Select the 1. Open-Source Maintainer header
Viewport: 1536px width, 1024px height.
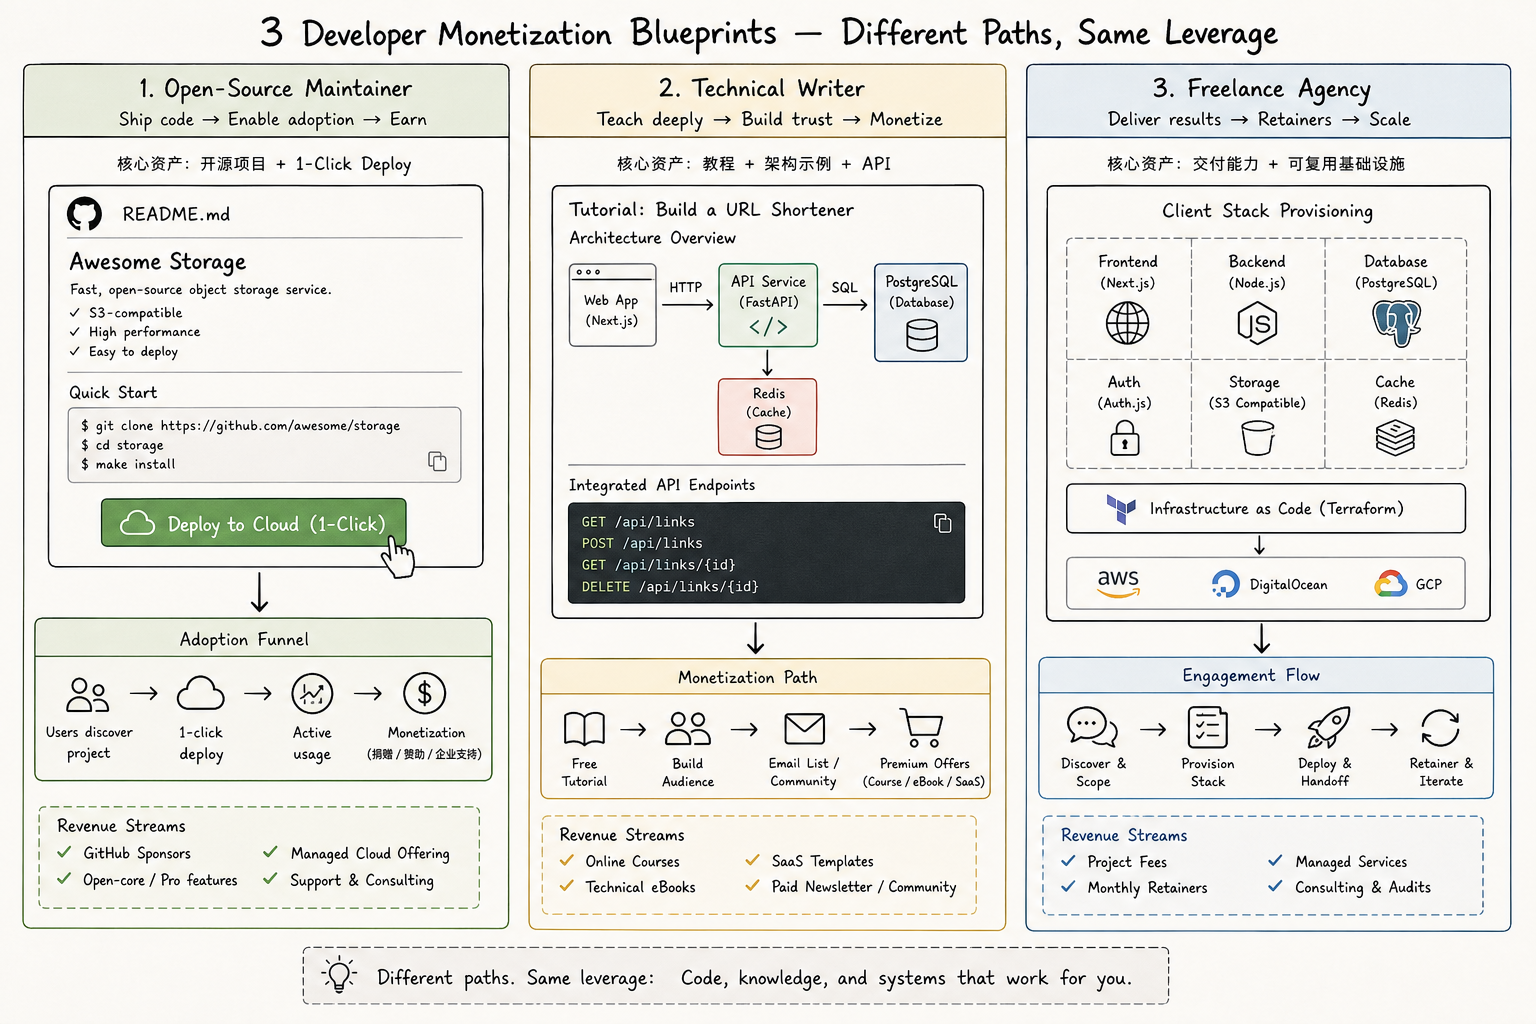[266, 101]
